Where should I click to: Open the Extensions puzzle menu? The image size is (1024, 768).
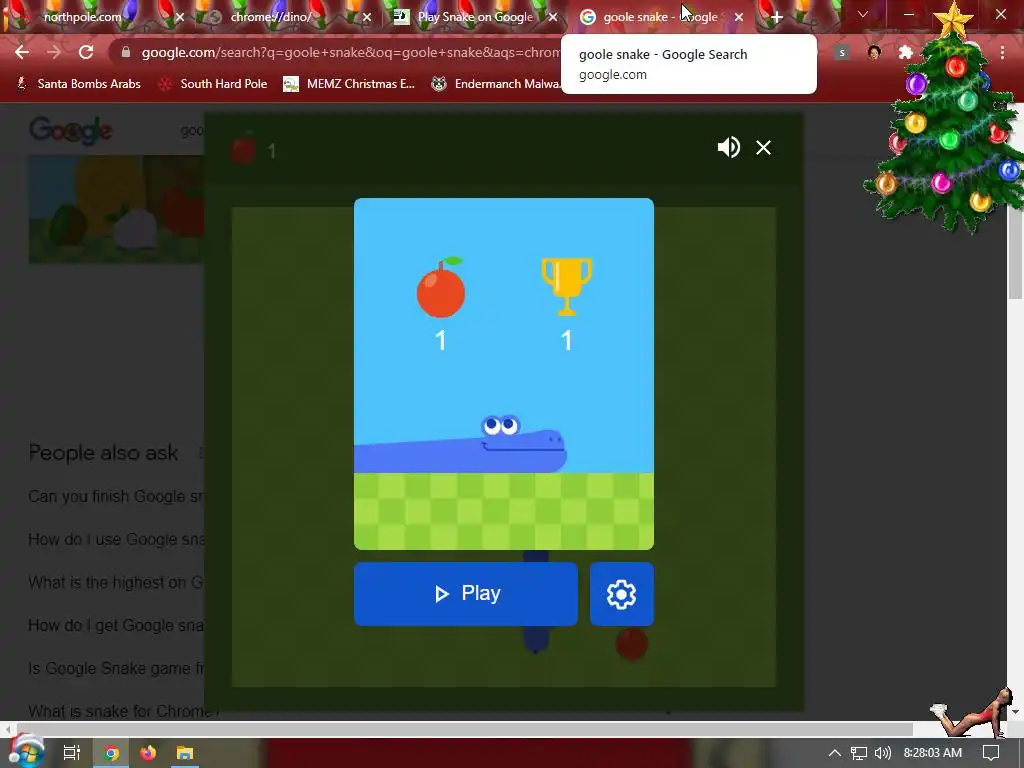[906, 53]
